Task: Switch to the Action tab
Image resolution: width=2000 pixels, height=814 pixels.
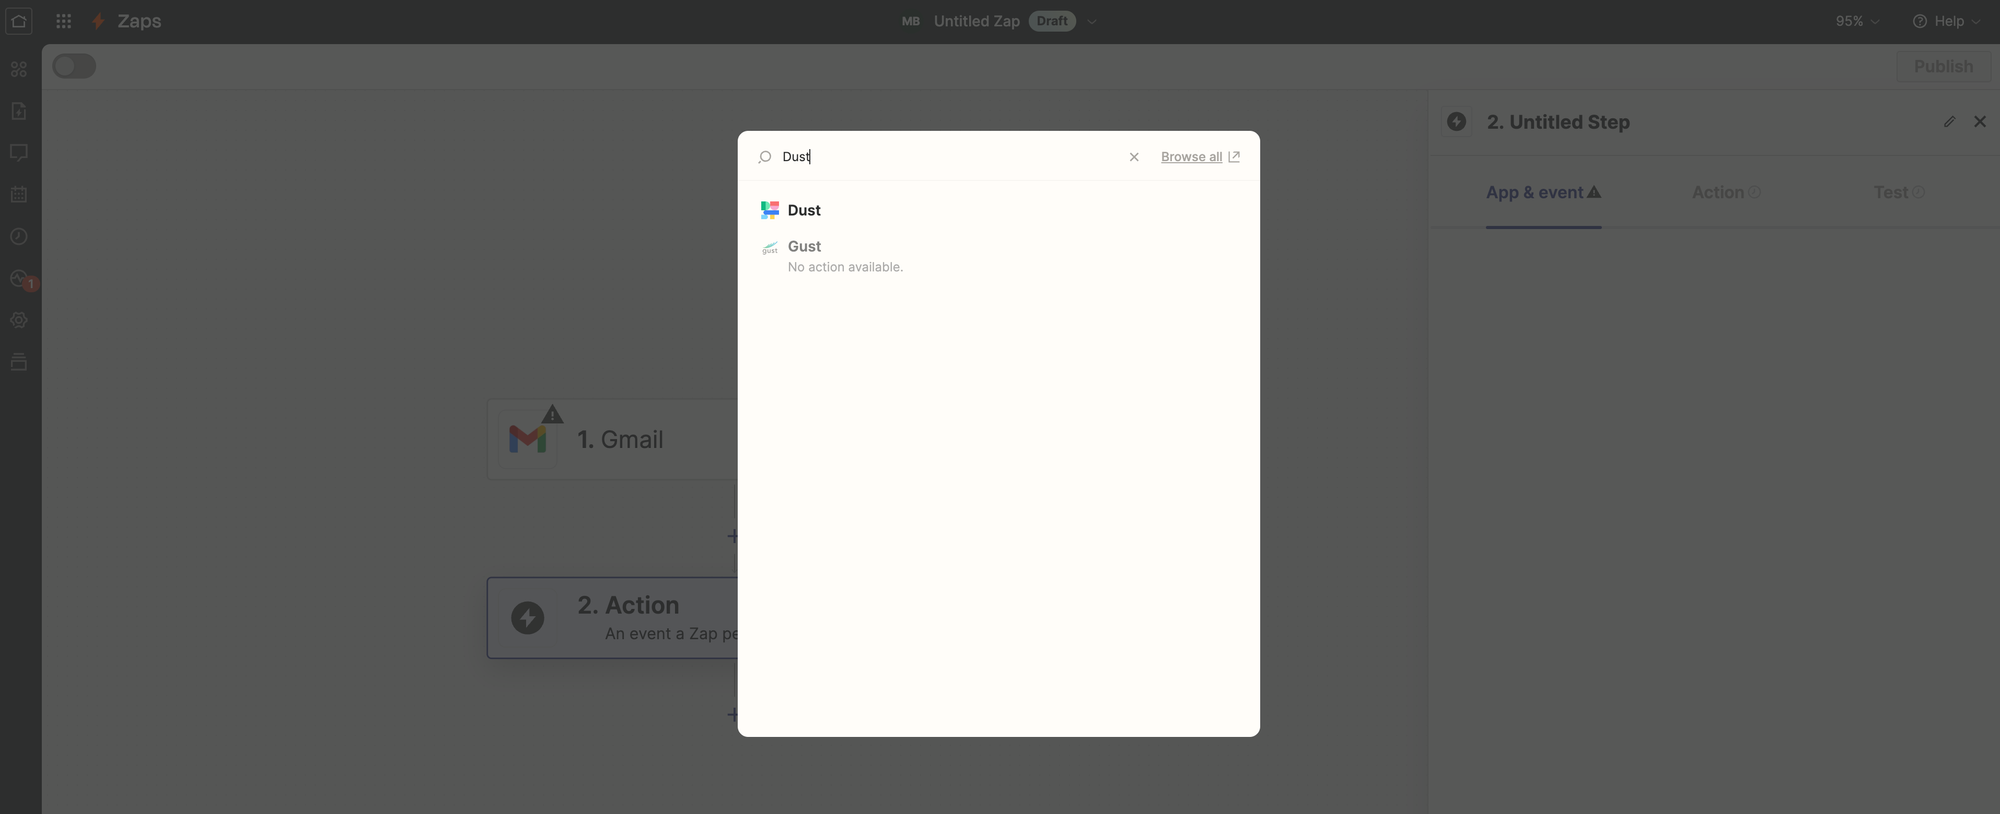Action: [1726, 192]
